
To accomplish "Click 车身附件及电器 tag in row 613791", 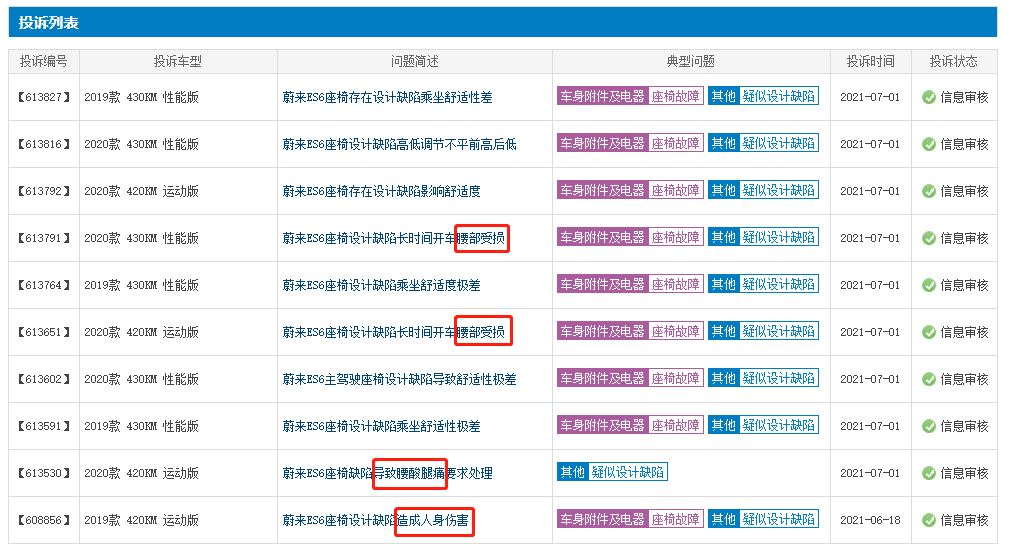I will 602,237.
